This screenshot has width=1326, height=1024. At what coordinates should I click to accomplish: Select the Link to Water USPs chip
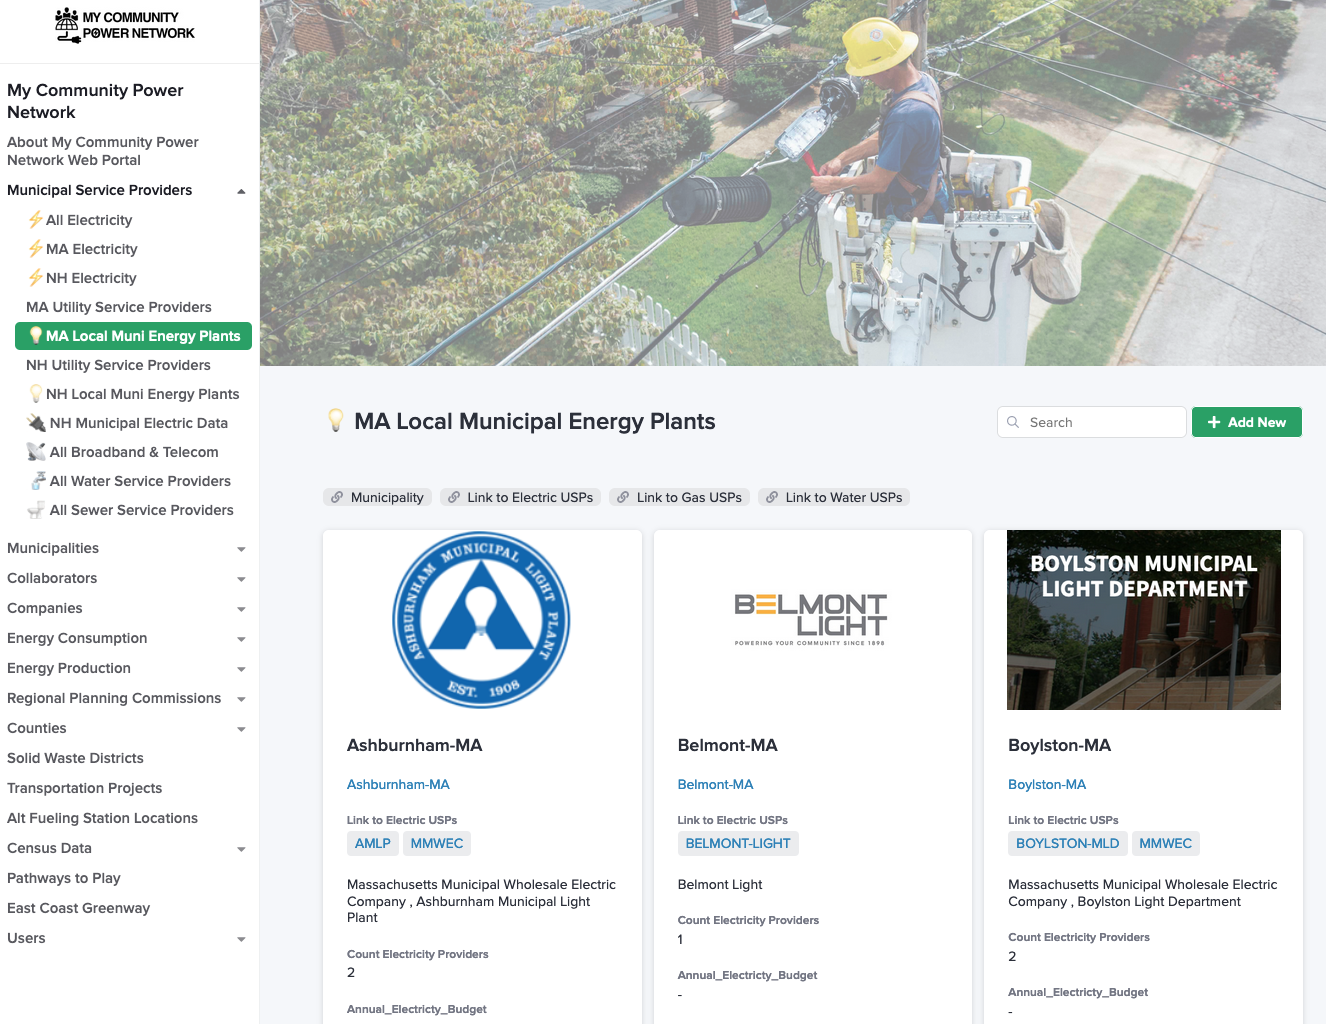coord(834,497)
